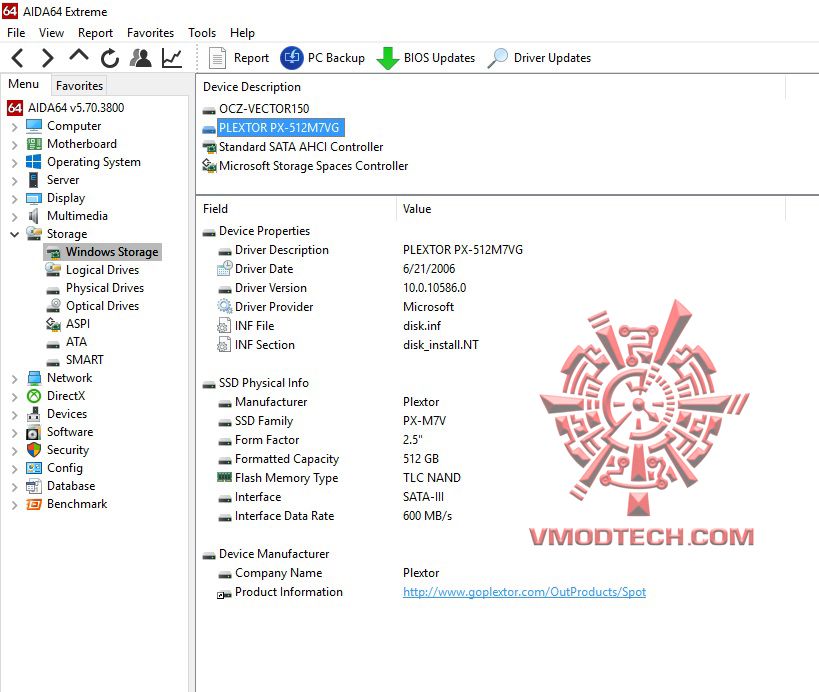Go forward with the right arrow icon
819x692 pixels.
(x=47, y=57)
